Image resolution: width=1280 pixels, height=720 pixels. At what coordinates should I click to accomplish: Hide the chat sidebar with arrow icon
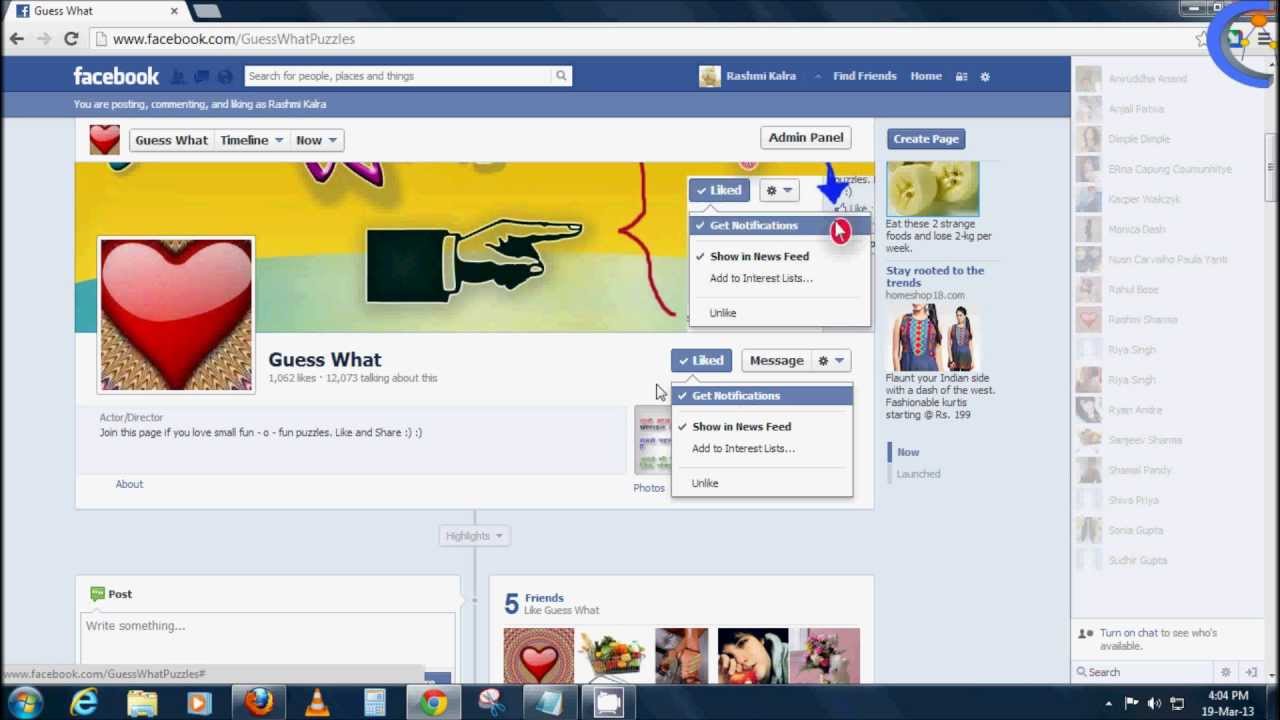[x=1251, y=672]
